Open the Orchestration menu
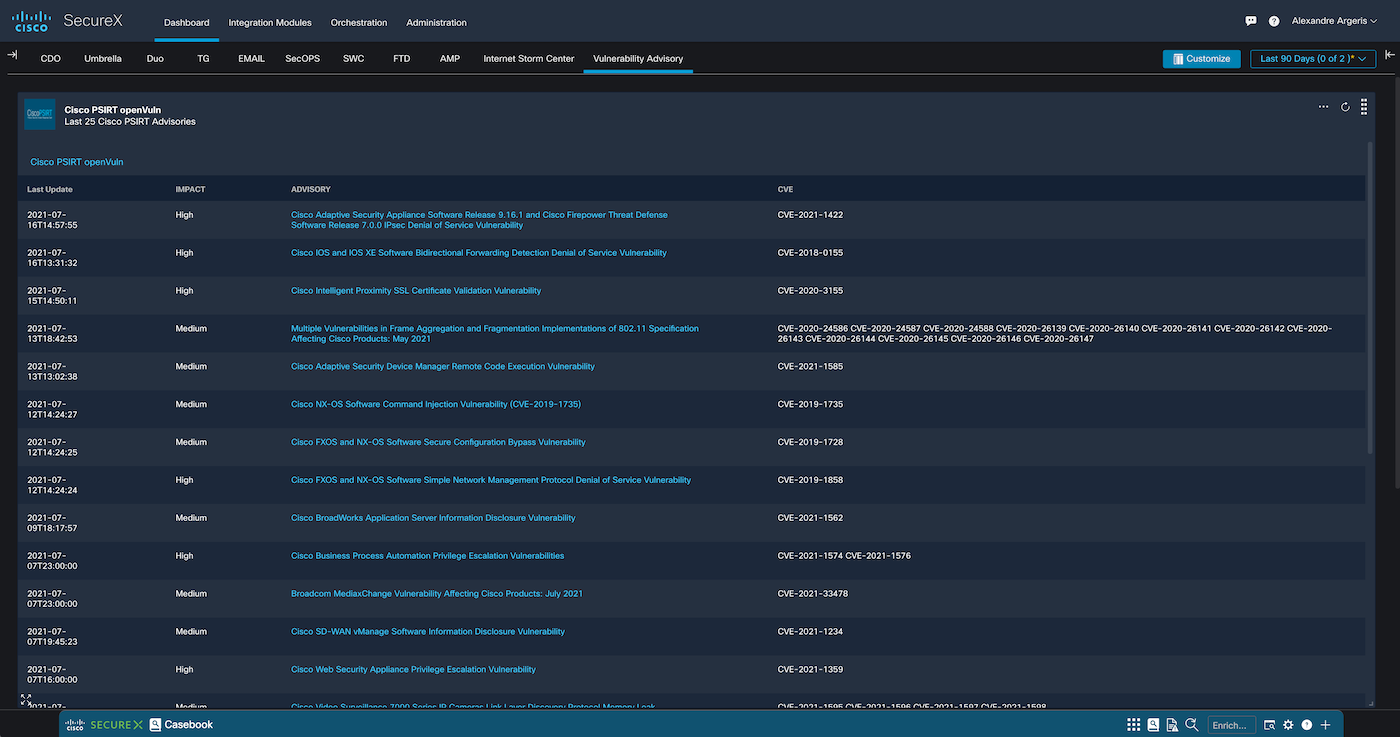This screenshot has height=737, width=1400. (359, 22)
